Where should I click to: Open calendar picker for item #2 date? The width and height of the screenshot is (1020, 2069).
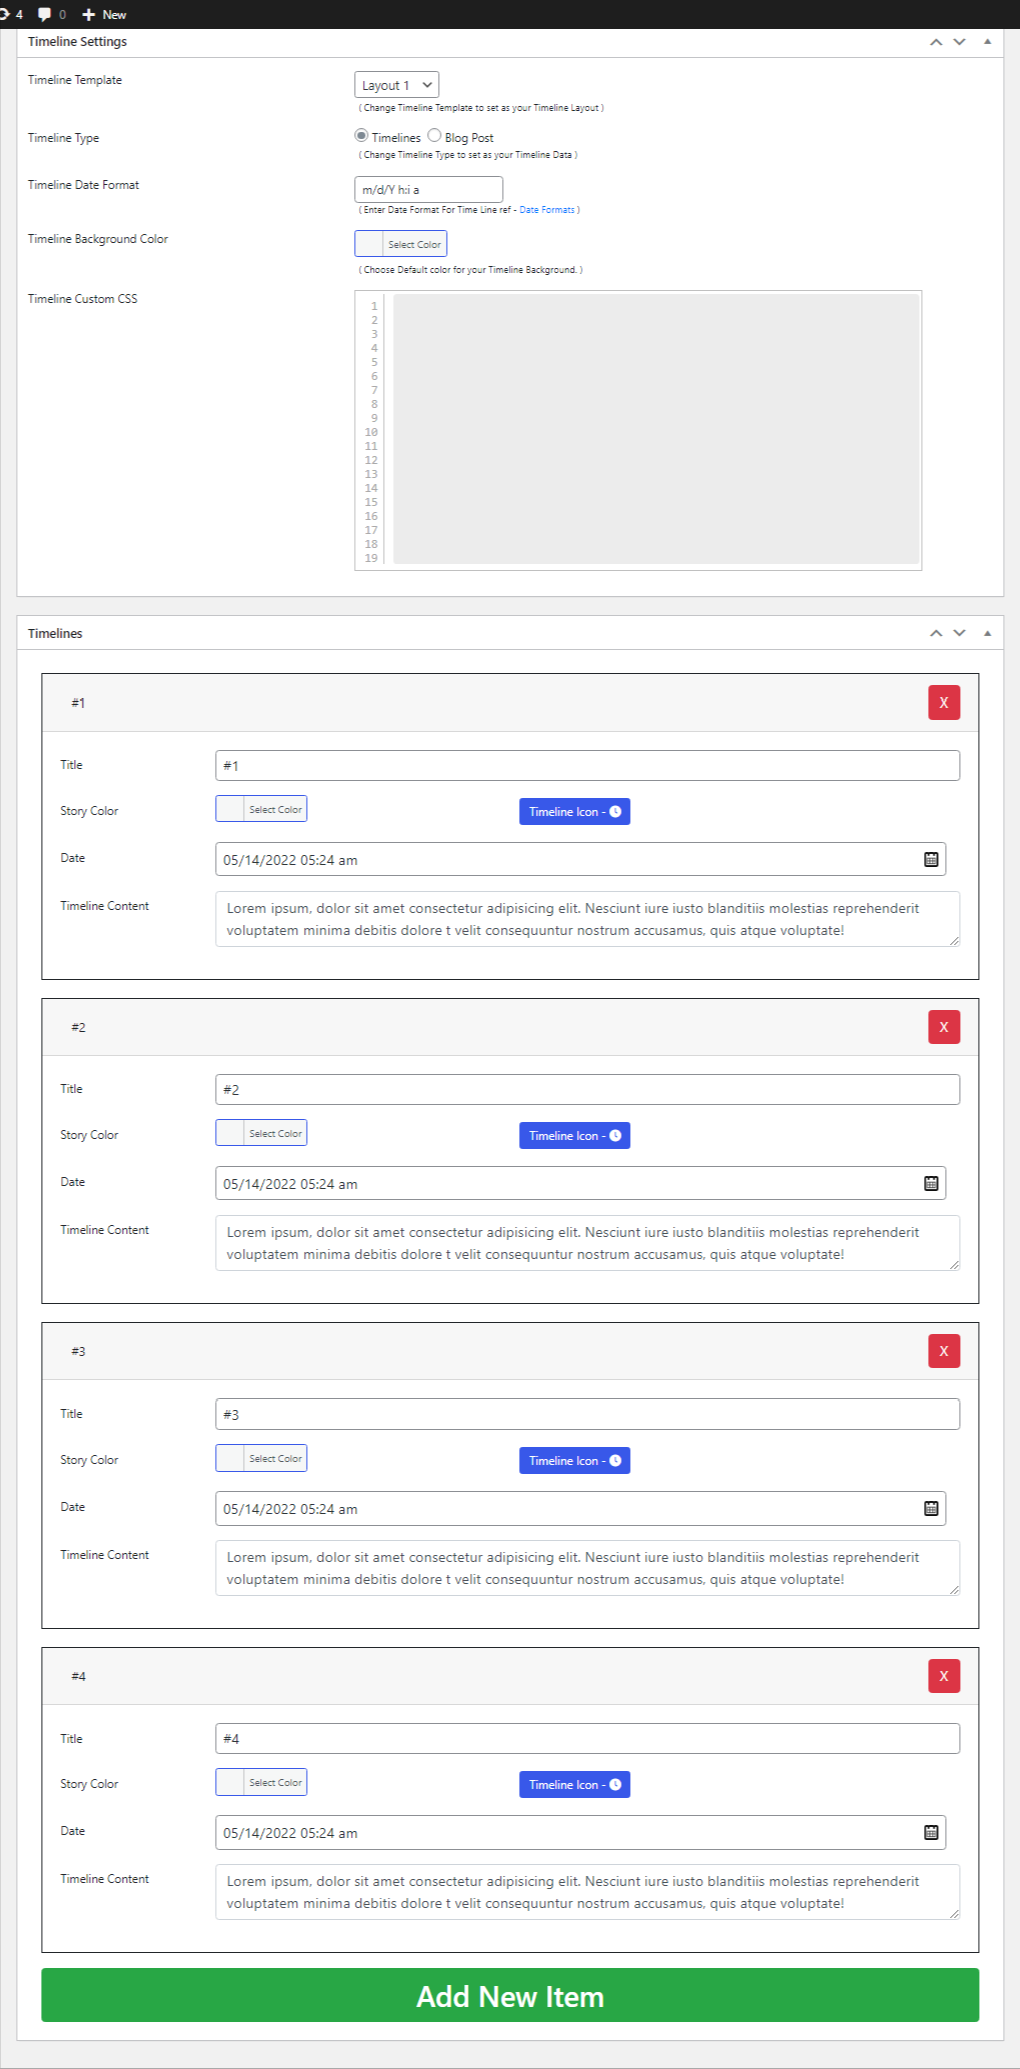click(x=931, y=1183)
